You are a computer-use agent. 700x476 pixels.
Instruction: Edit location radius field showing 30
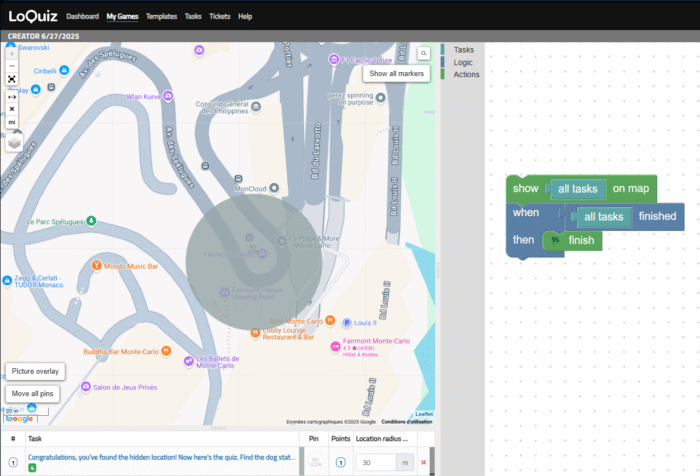point(376,463)
